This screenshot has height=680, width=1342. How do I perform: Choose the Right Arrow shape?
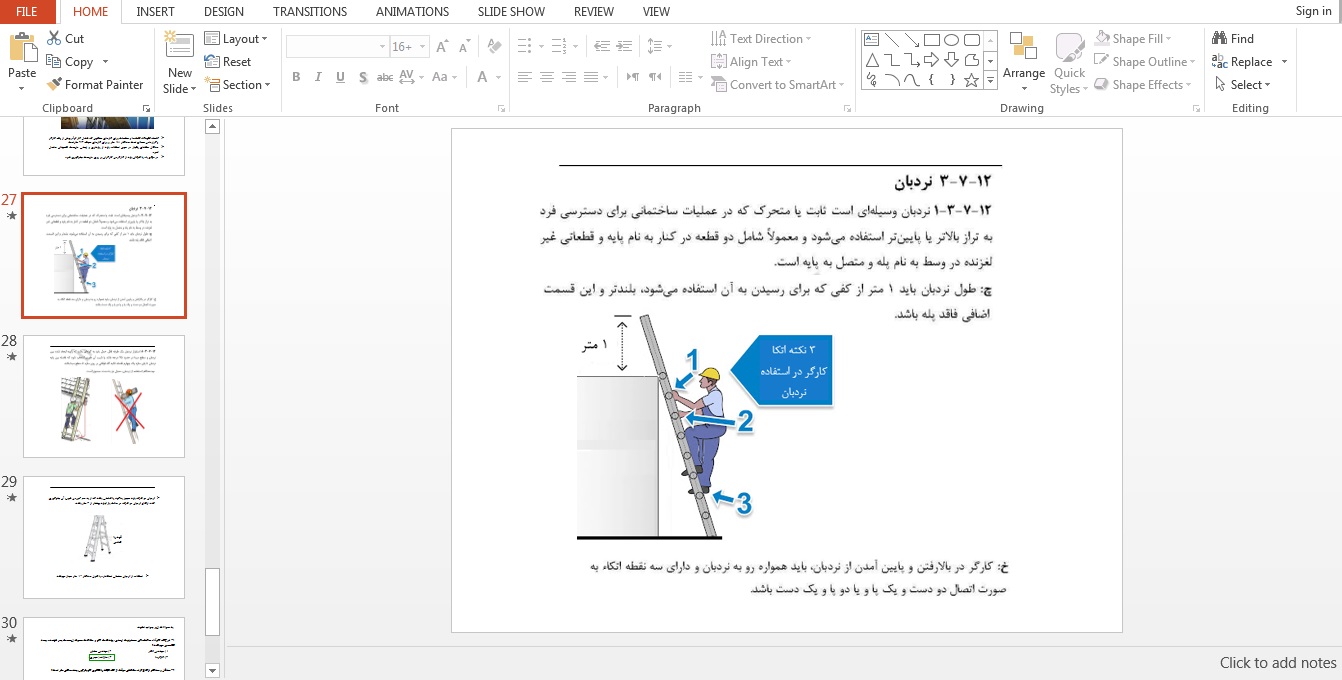point(931,60)
